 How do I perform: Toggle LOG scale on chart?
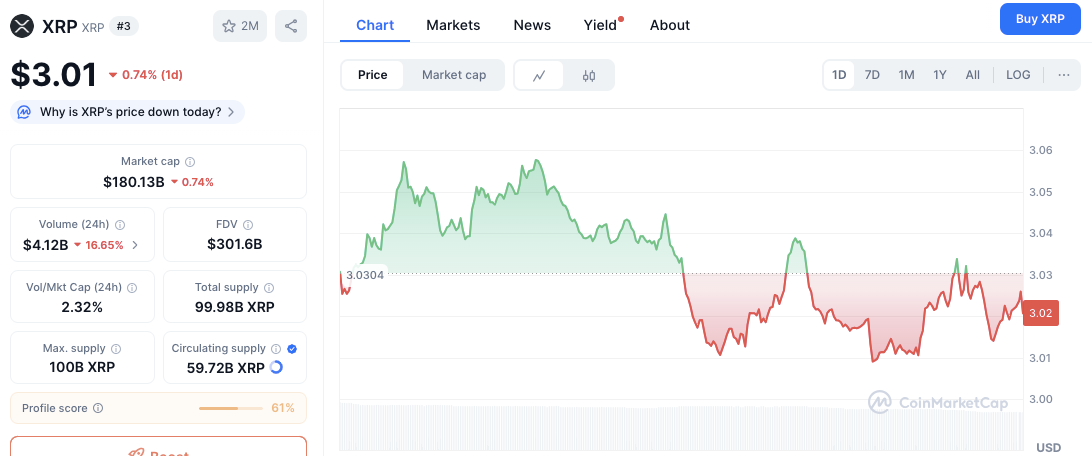point(1018,75)
